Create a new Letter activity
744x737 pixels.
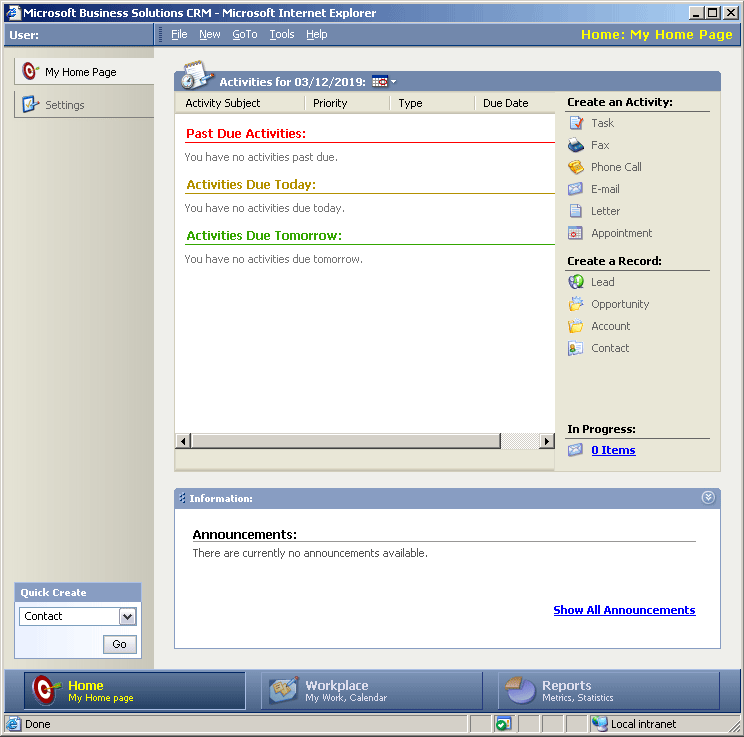point(605,211)
